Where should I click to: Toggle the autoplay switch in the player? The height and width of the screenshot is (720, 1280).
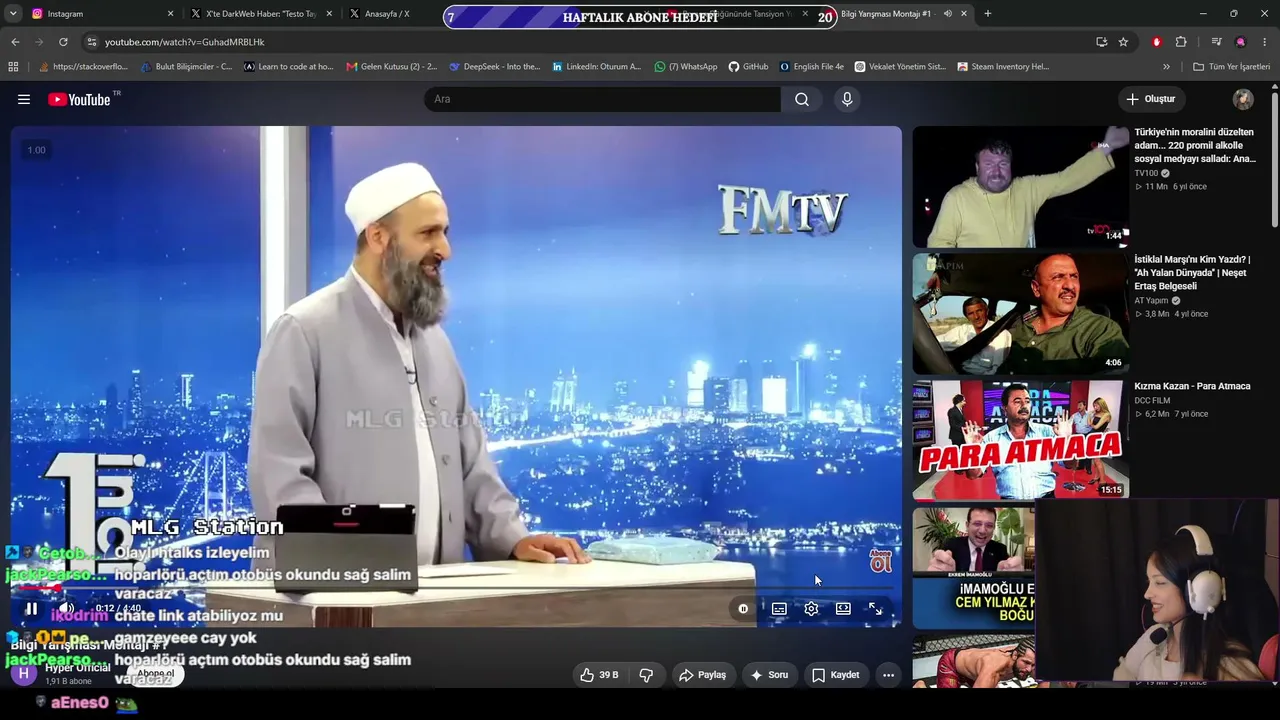pos(743,608)
